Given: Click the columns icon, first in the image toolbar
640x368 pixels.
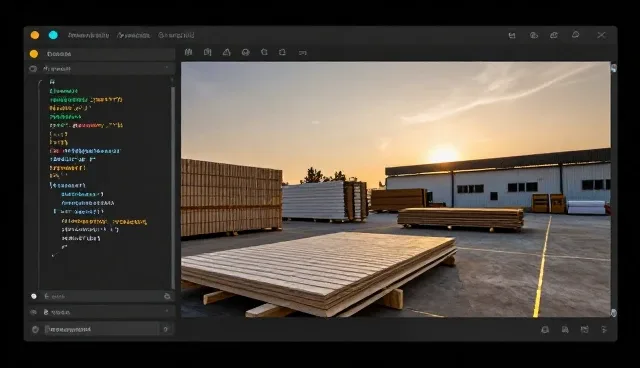Looking at the screenshot, I should coord(188,52).
